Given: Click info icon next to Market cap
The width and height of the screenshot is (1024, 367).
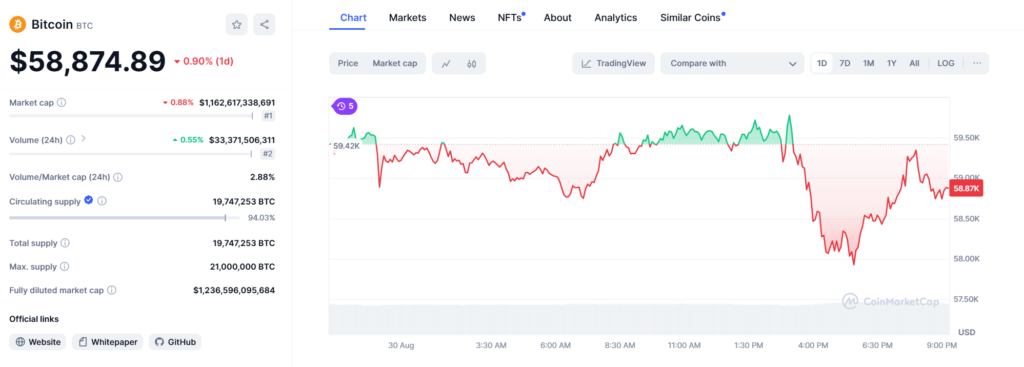Looking at the screenshot, I should click(x=61, y=103).
